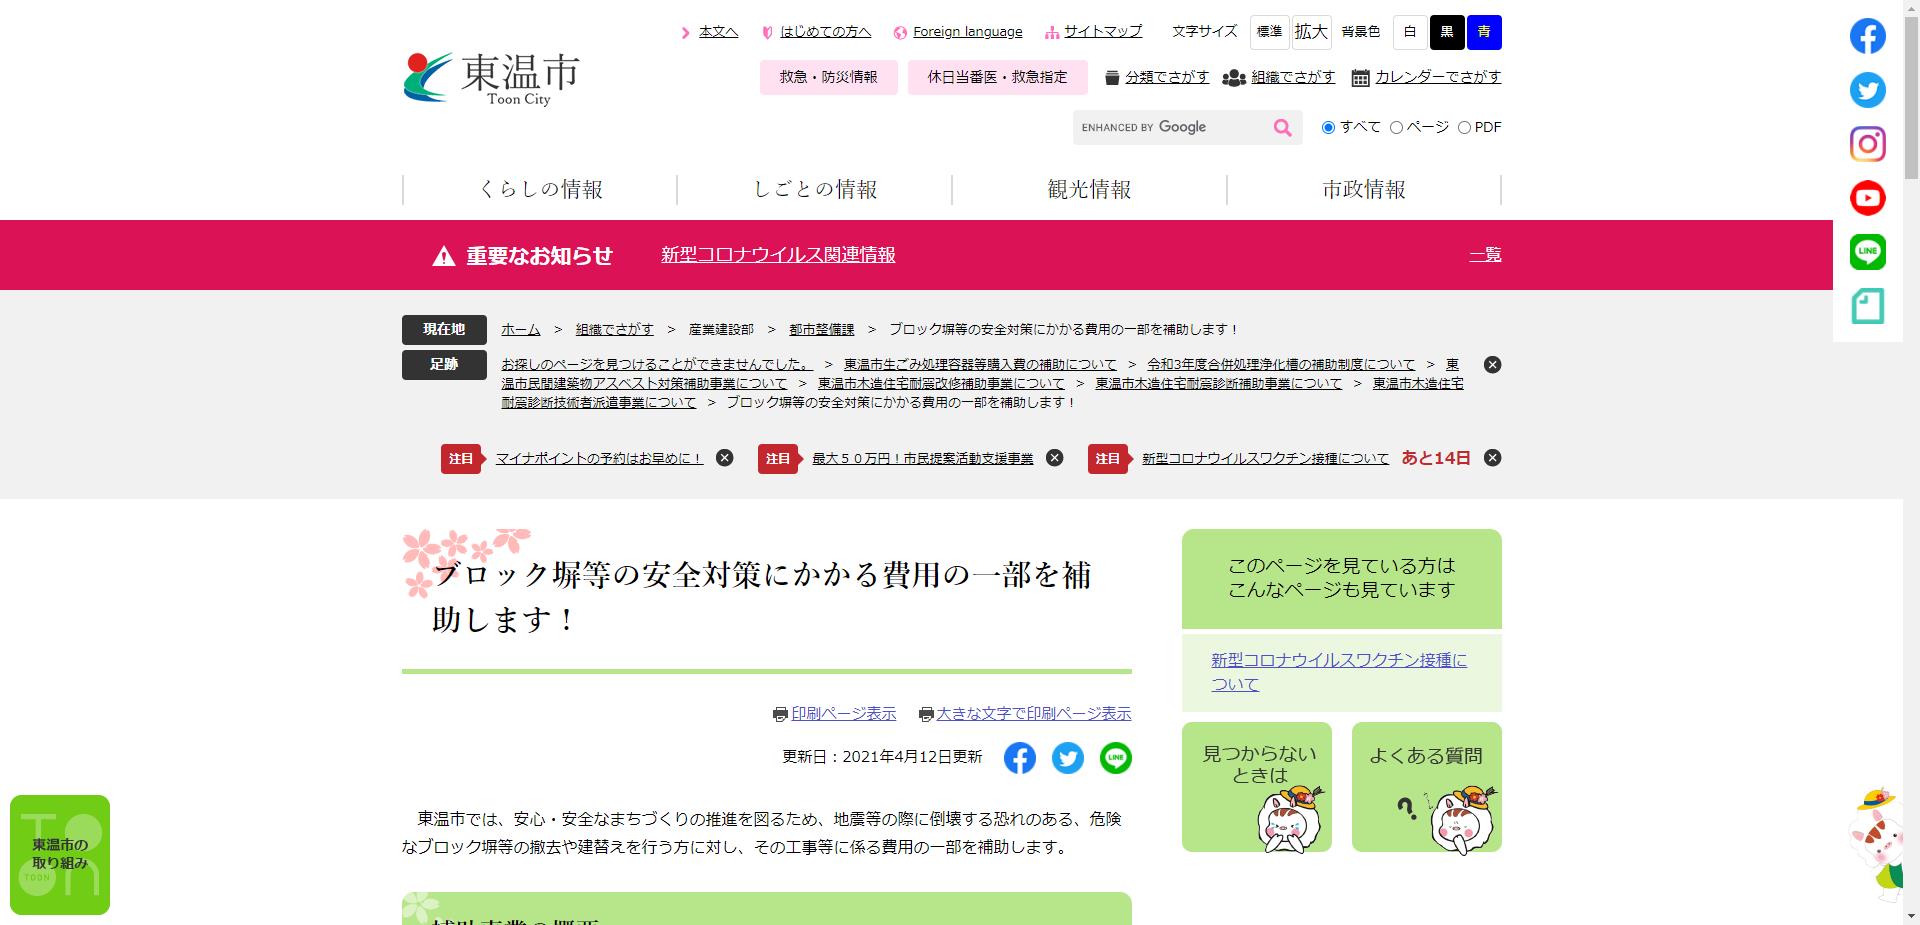Open the Facebook page via sidebar icon

tap(1866, 36)
